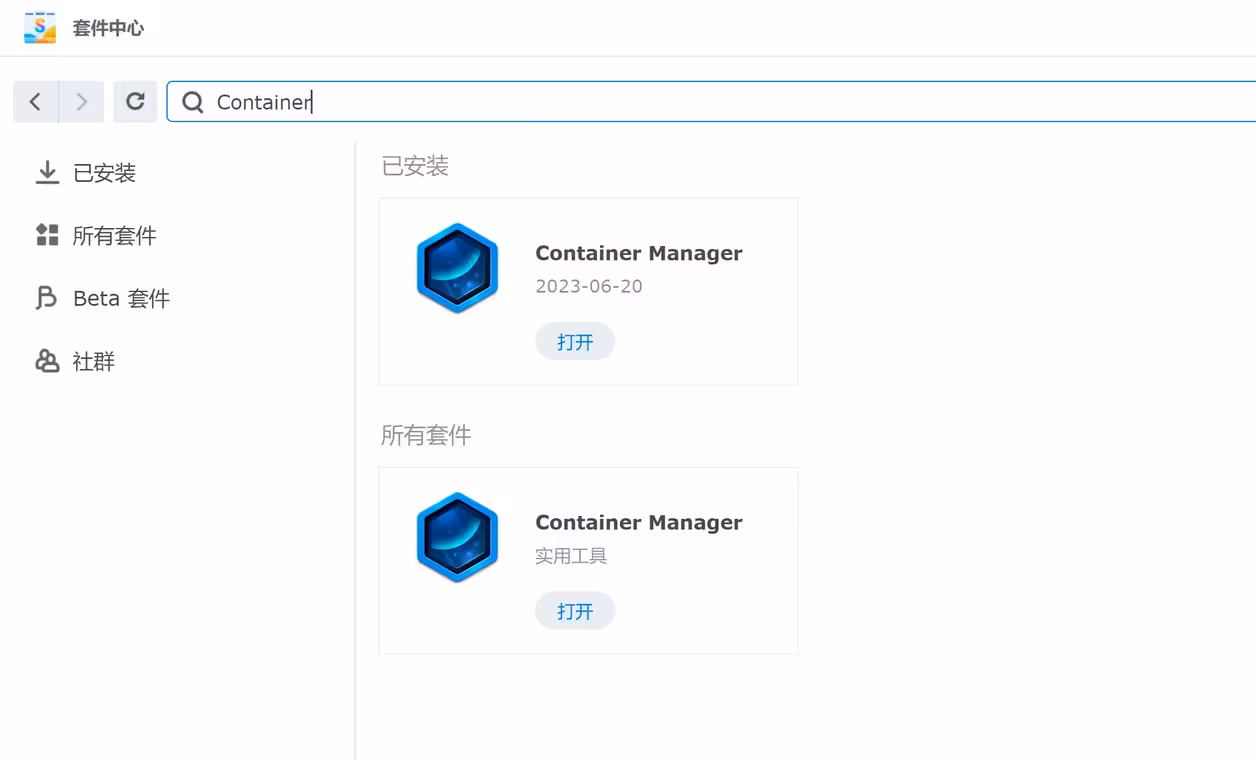Click the magnifier search icon
This screenshot has width=1256, height=760.
[193, 102]
